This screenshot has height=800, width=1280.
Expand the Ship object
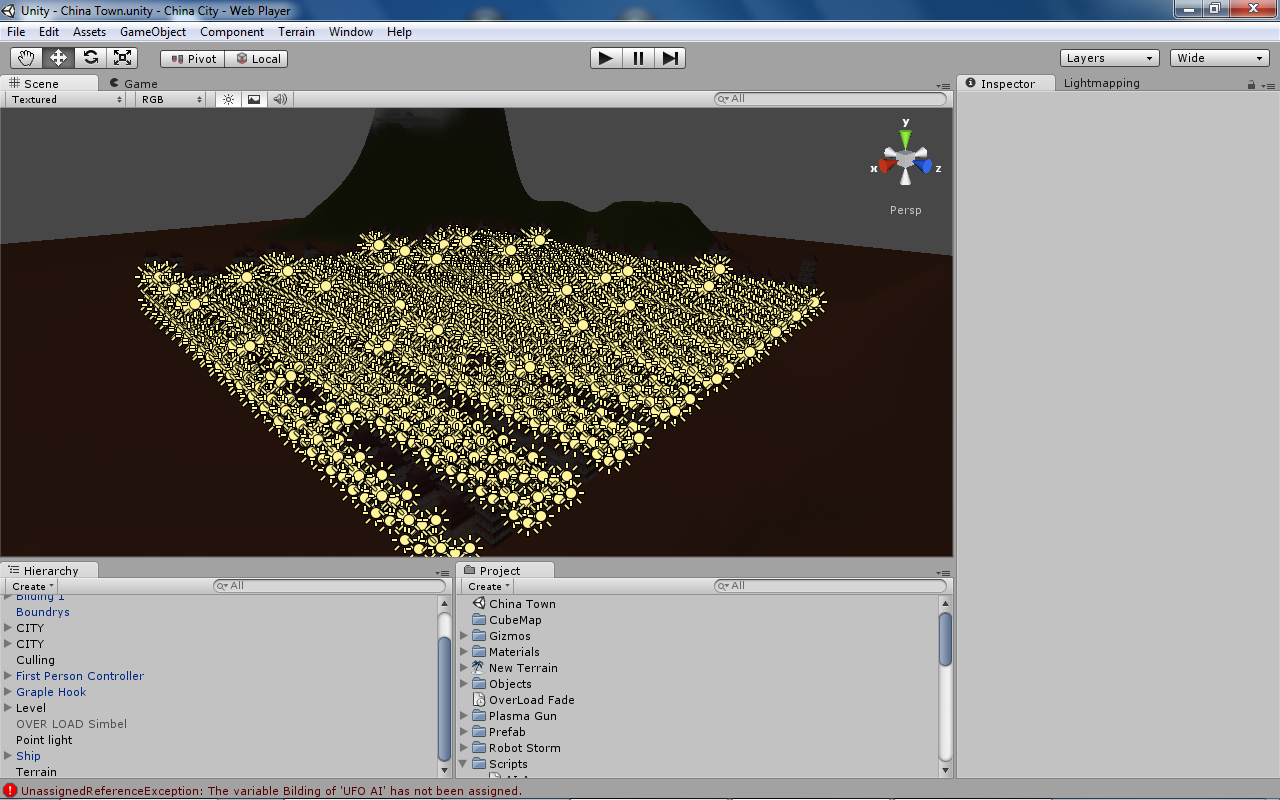[8, 756]
